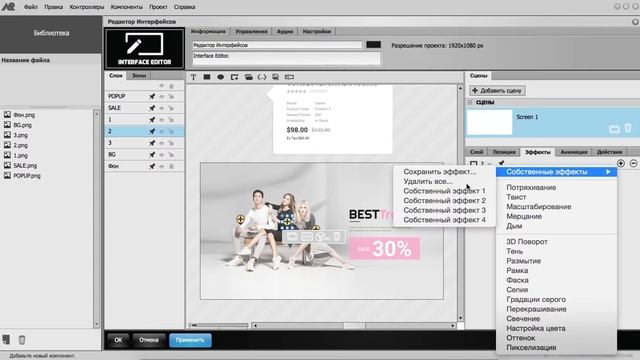The image size is (640, 360).
Task: Click the insert image tool icon
Action: click(276, 77)
